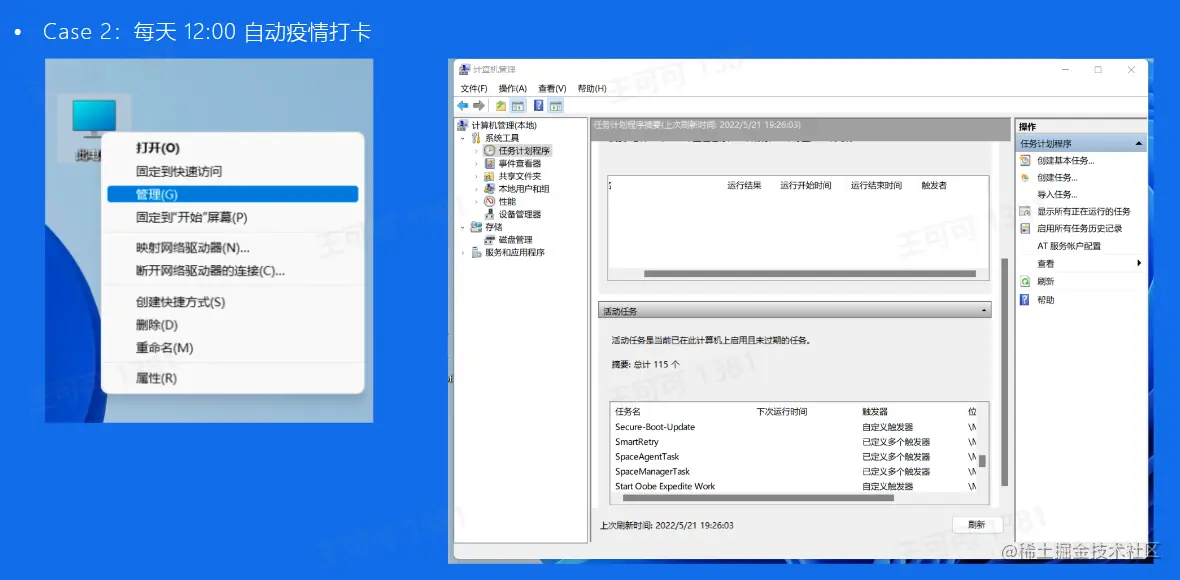Collapse the 存储 tree node arrow
The height and width of the screenshot is (580, 1180).
point(462,227)
